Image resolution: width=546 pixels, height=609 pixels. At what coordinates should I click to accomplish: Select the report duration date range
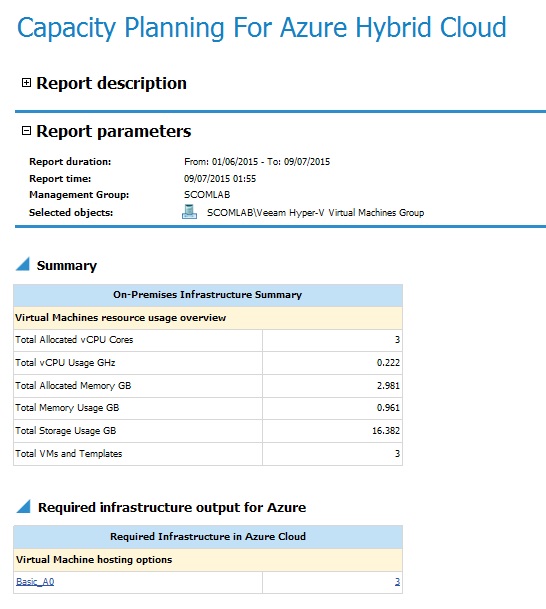[x=257, y=162]
